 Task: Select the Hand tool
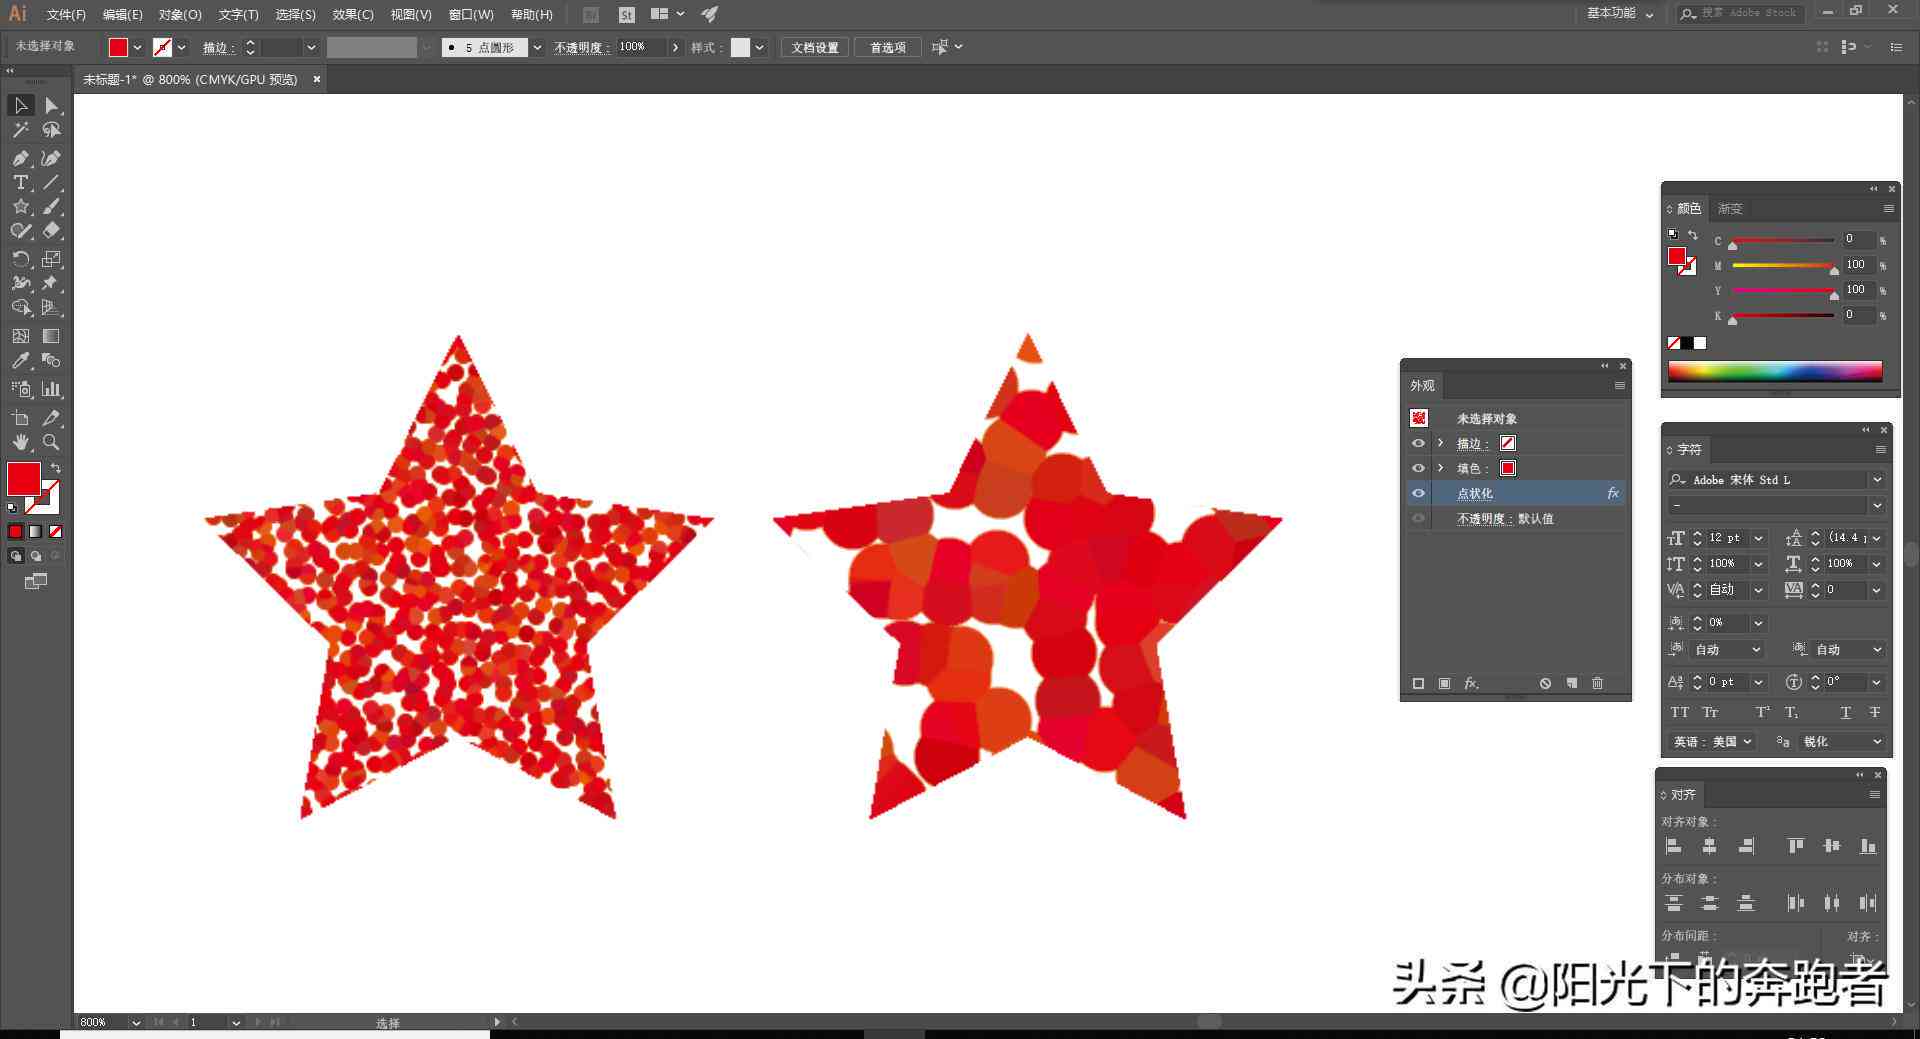20,442
